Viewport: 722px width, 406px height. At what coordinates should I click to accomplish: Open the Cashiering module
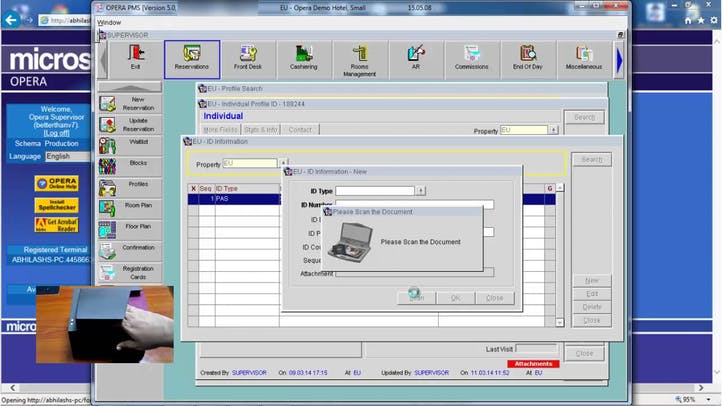303,59
